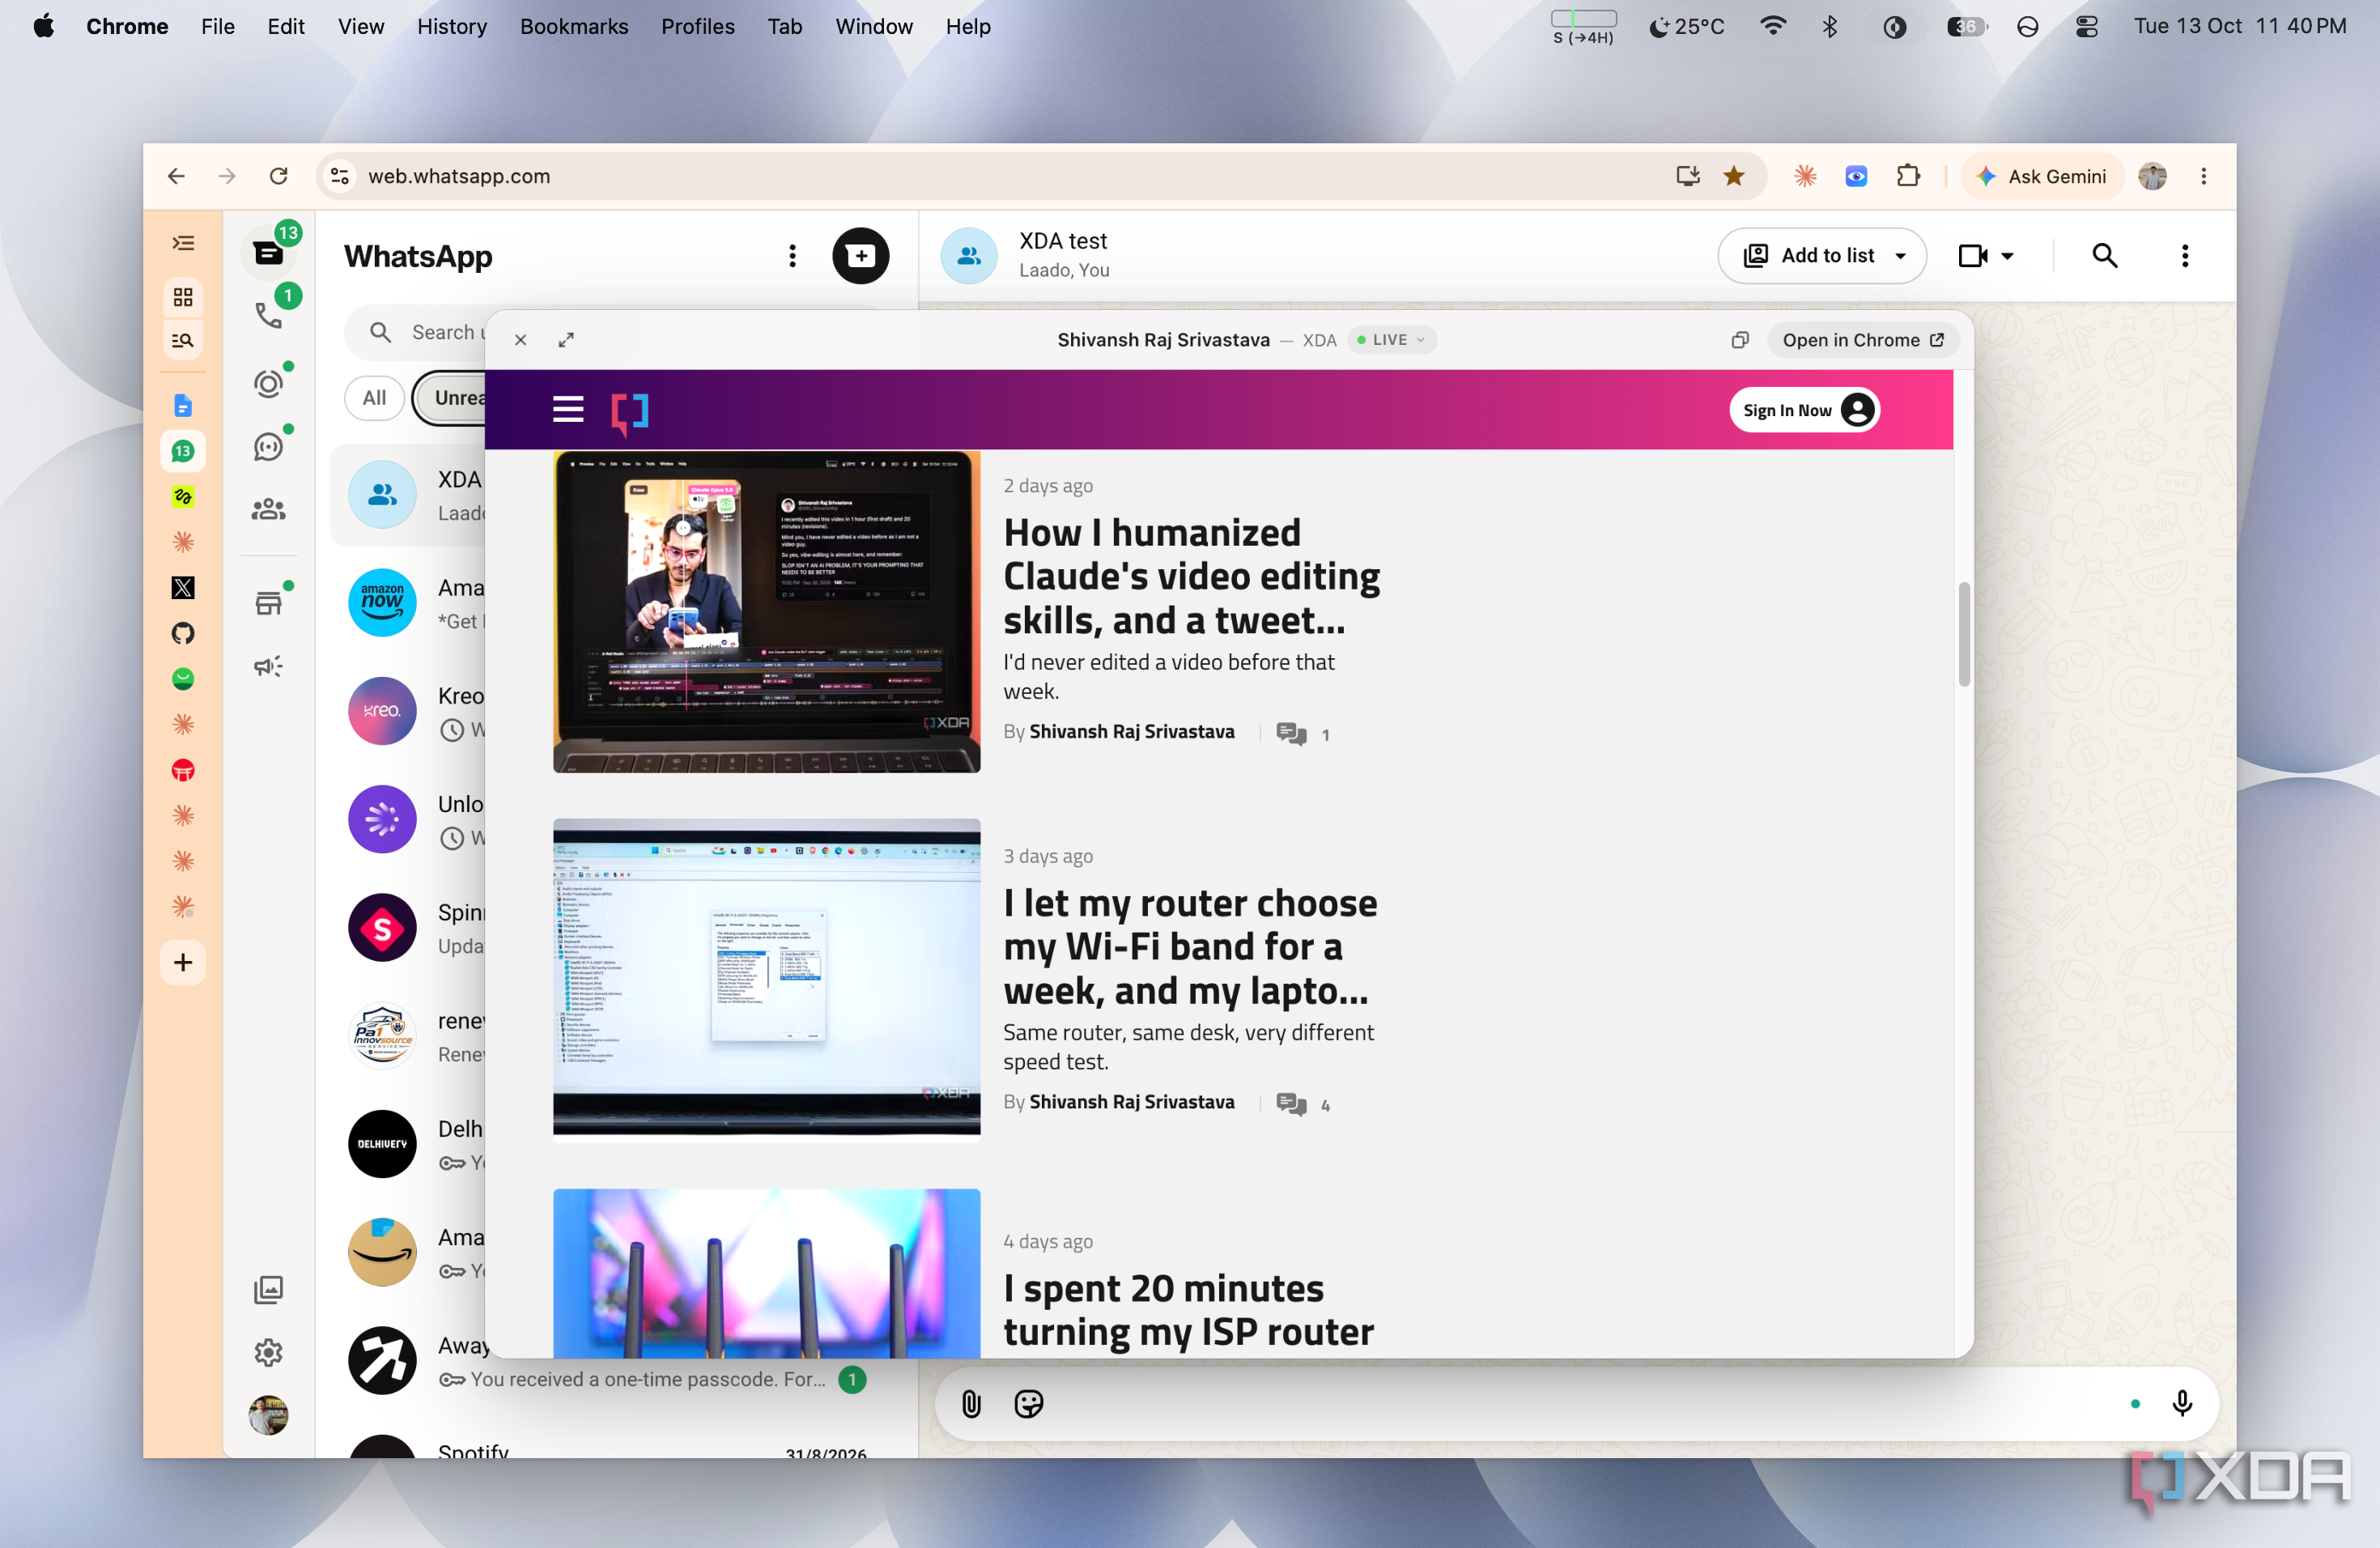Open the Chrome three-dot menu
The height and width of the screenshot is (1548, 2380).
point(2204,176)
